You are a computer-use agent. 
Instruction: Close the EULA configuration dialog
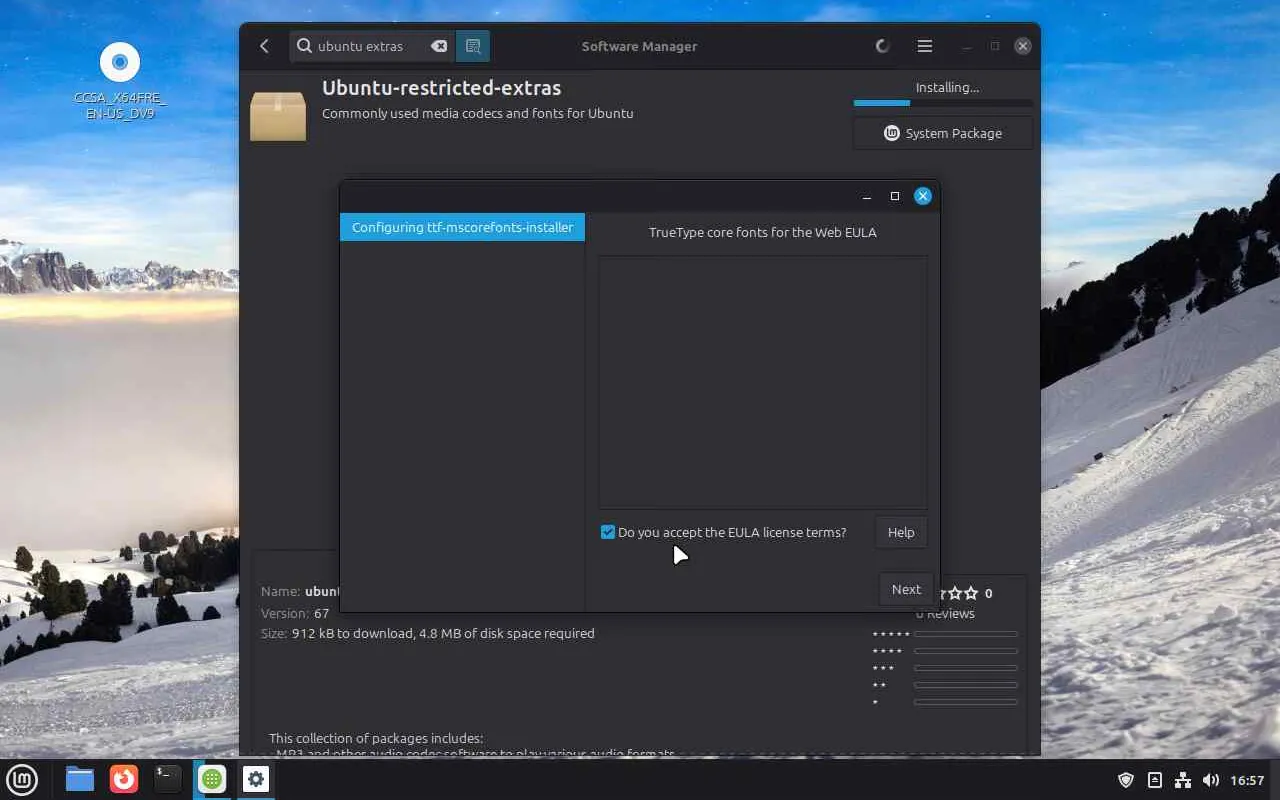923,196
